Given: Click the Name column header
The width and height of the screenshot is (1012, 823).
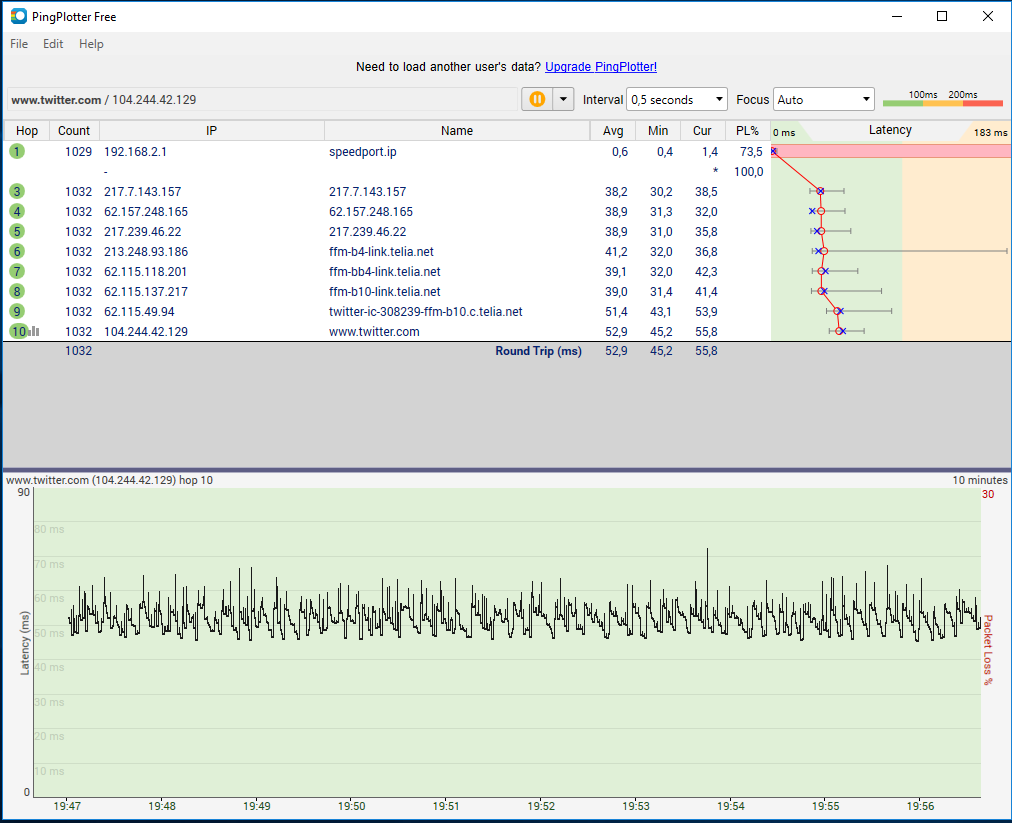Looking at the screenshot, I should (457, 130).
